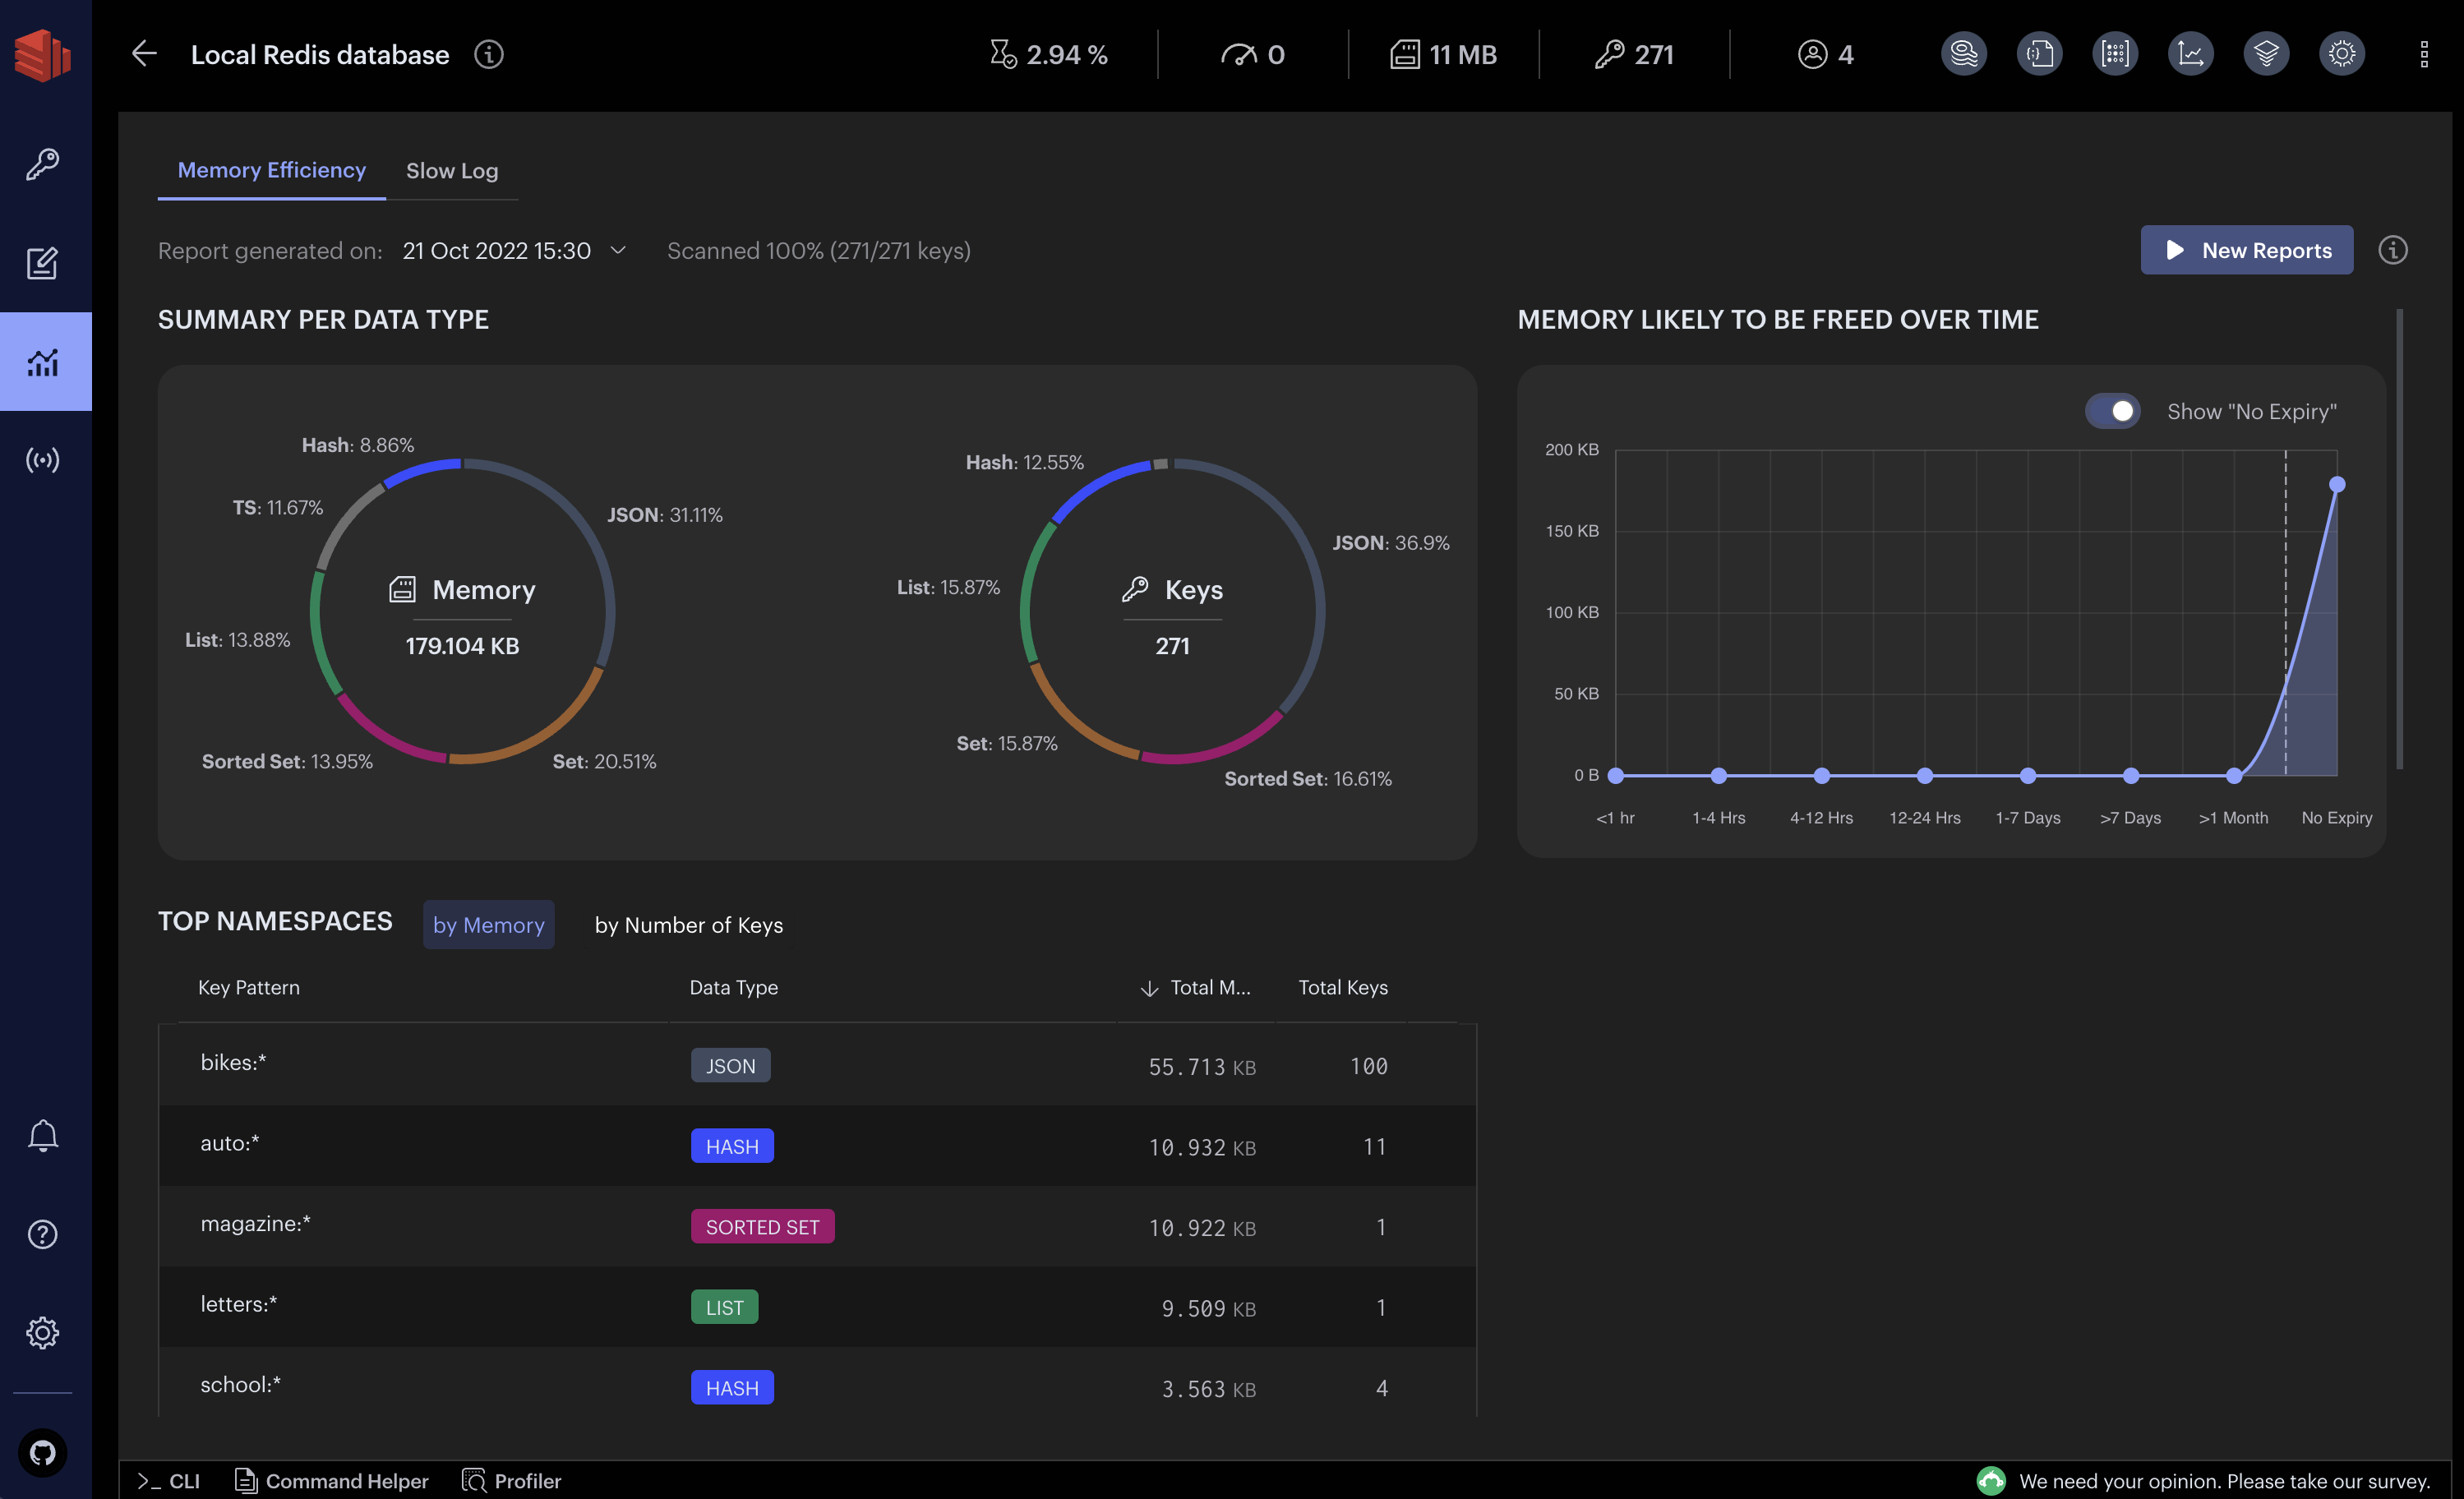Switch Top Namespaces to by Memory view

(489, 924)
